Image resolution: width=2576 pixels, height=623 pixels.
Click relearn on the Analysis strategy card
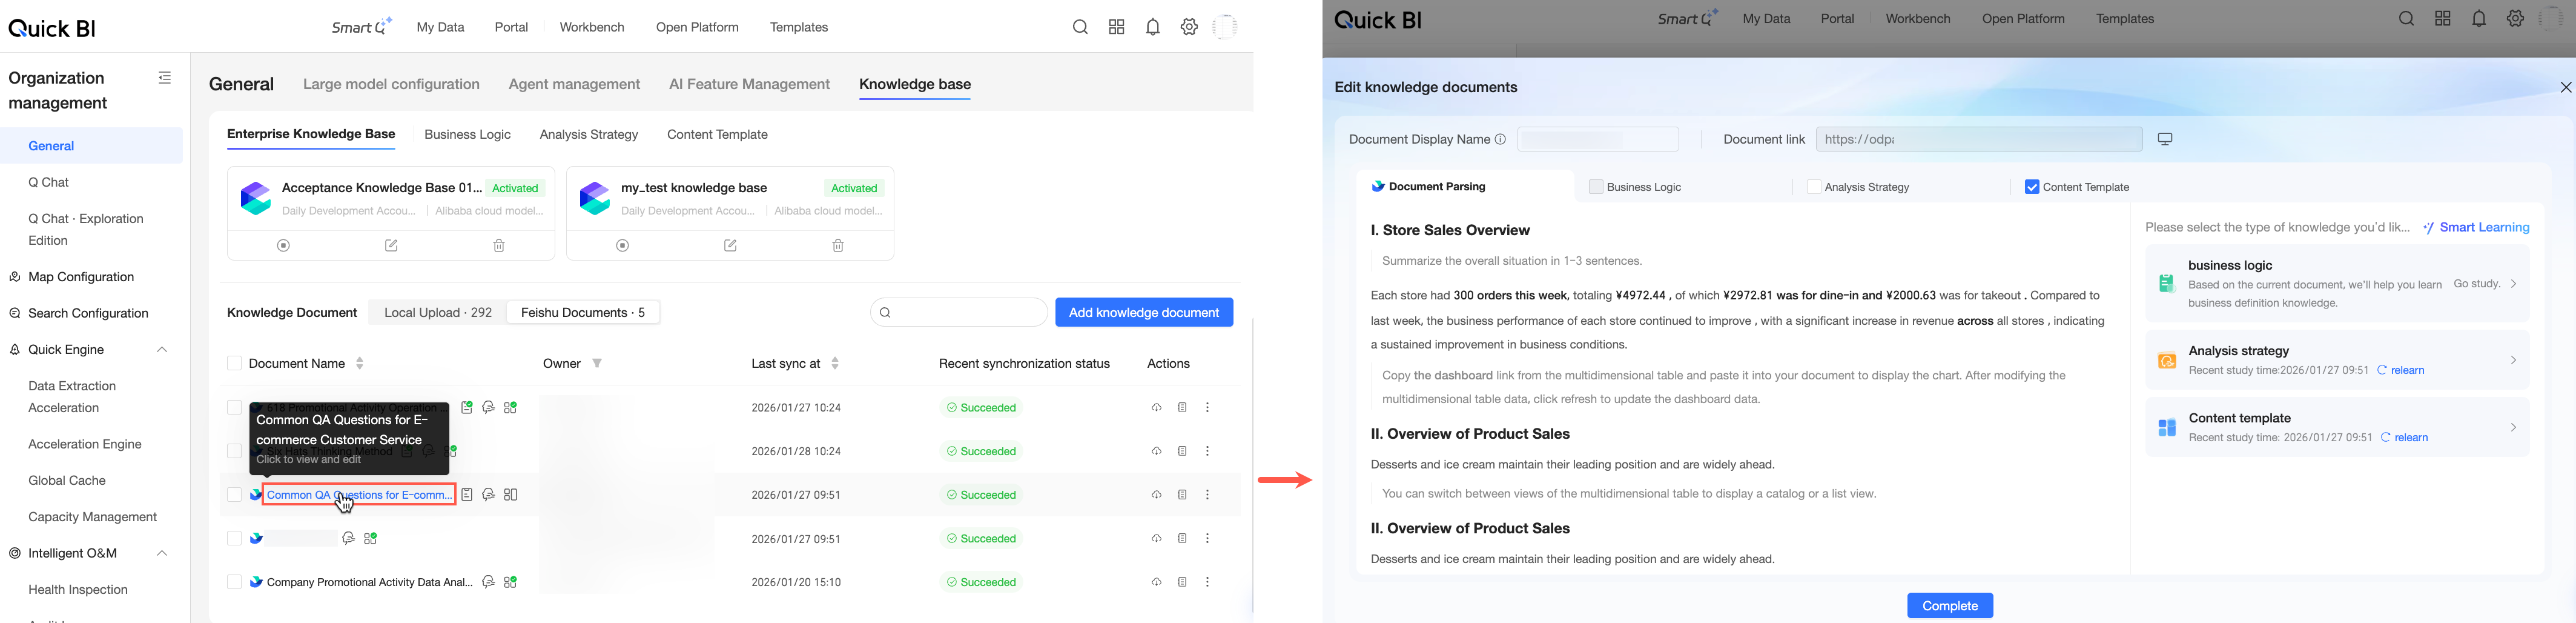[2401, 371]
